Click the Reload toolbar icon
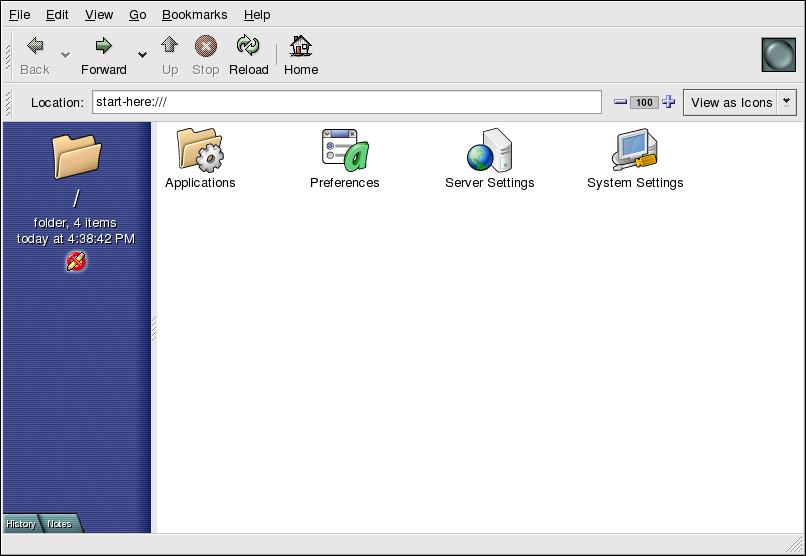This screenshot has height=556, width=806. point(248,46)
